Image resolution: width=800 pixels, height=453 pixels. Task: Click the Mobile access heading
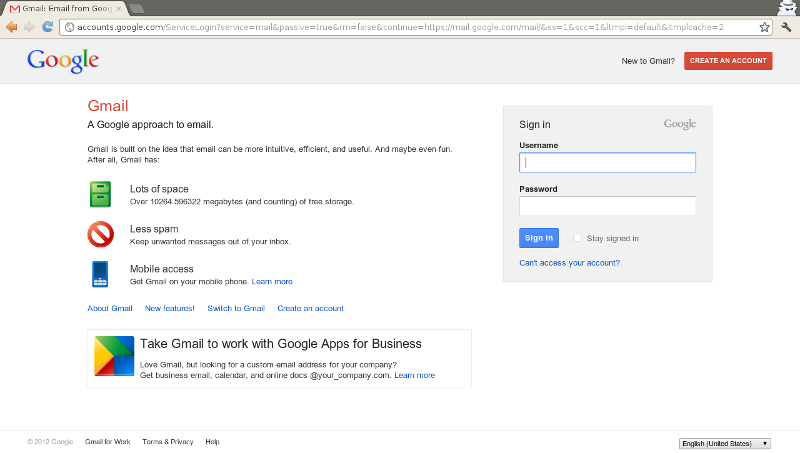coord(161,269)
